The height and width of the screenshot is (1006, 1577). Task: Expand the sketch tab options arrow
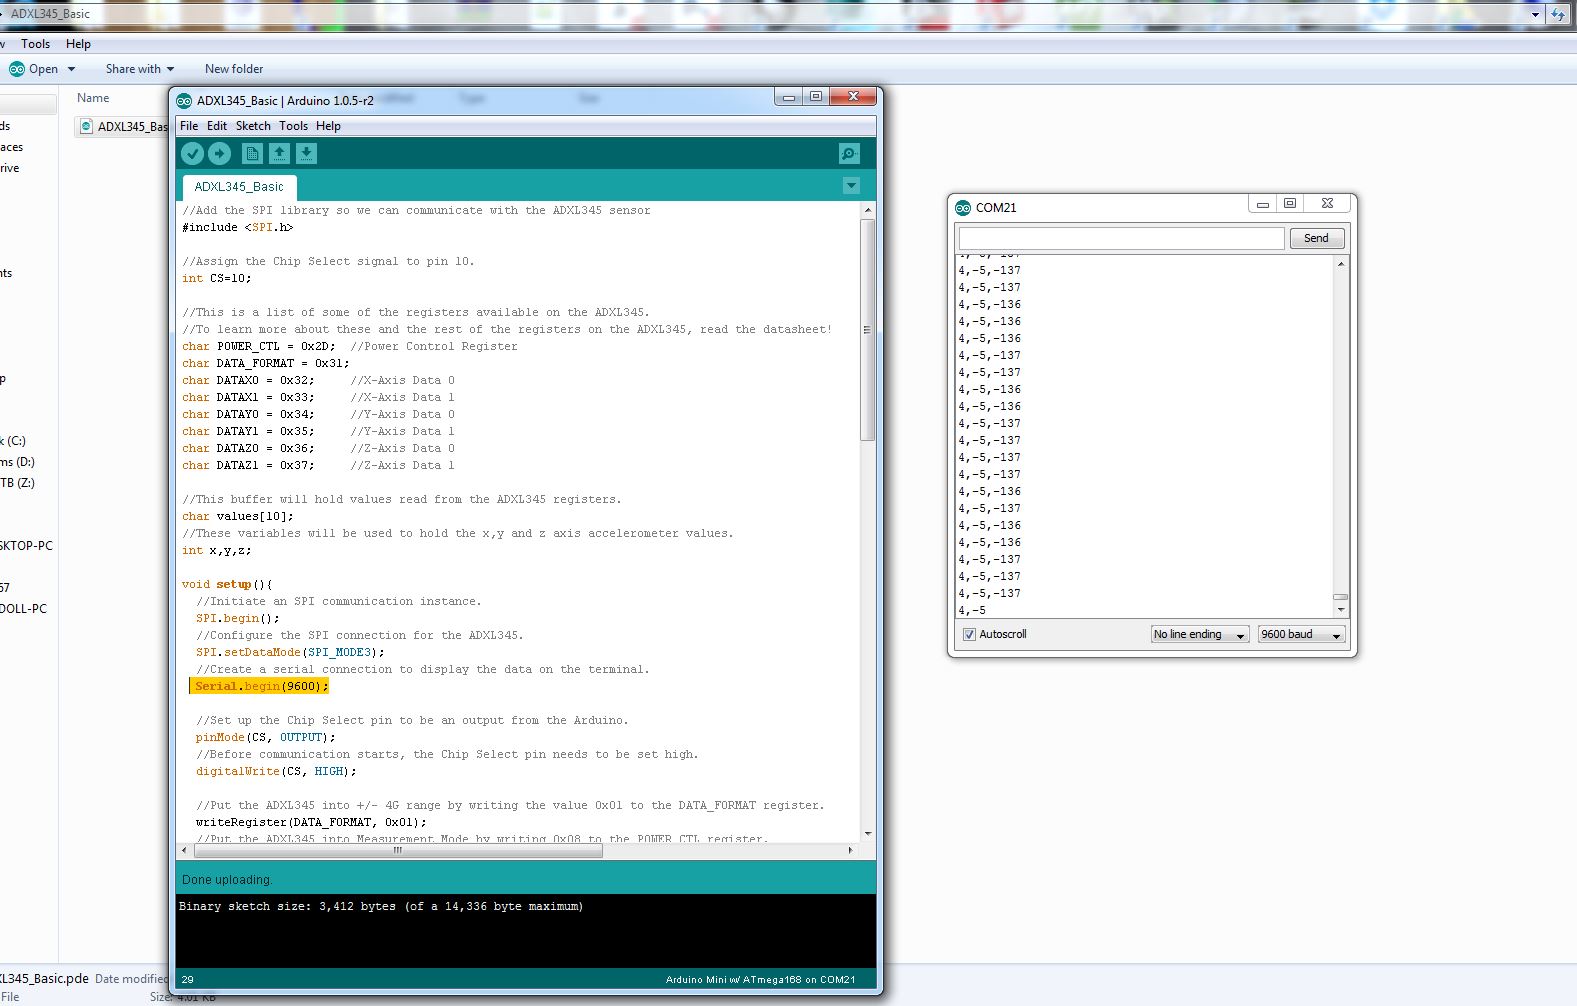coord(851,186)
